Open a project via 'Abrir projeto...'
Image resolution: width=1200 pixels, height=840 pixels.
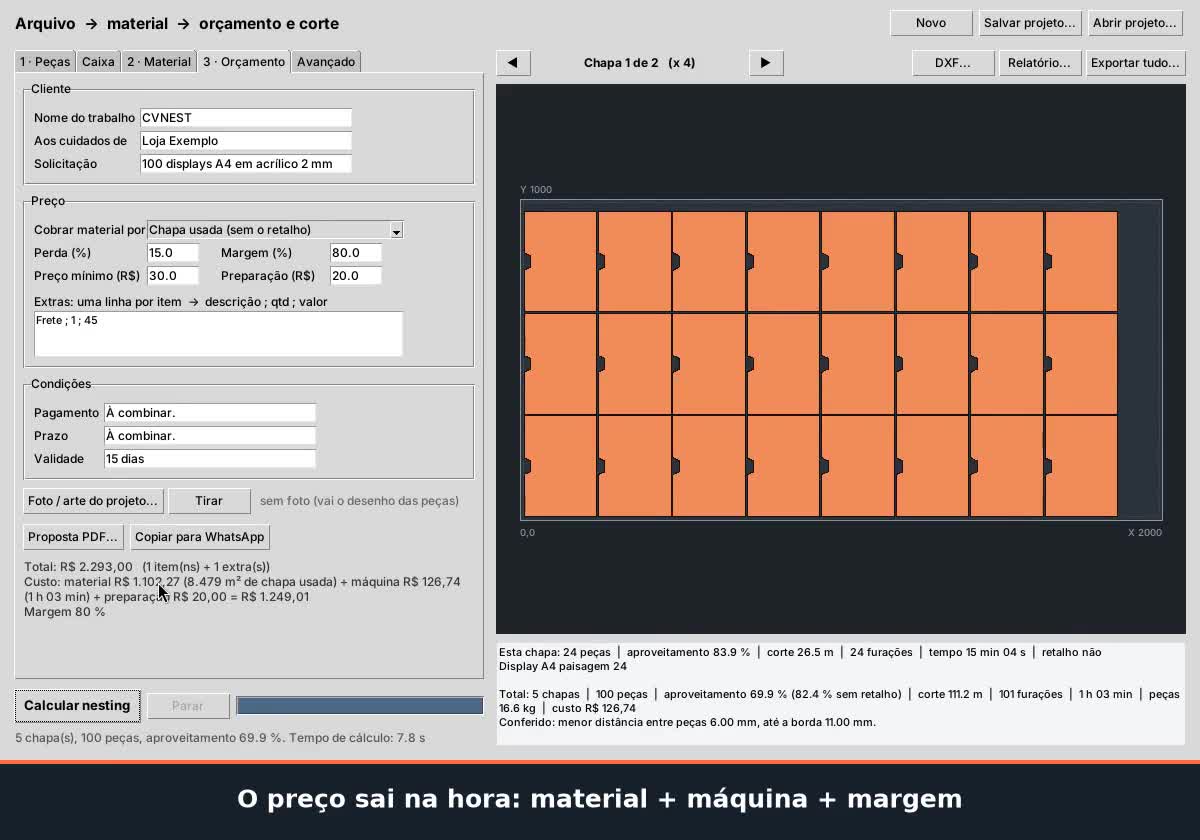click(x=1135, y=23)
